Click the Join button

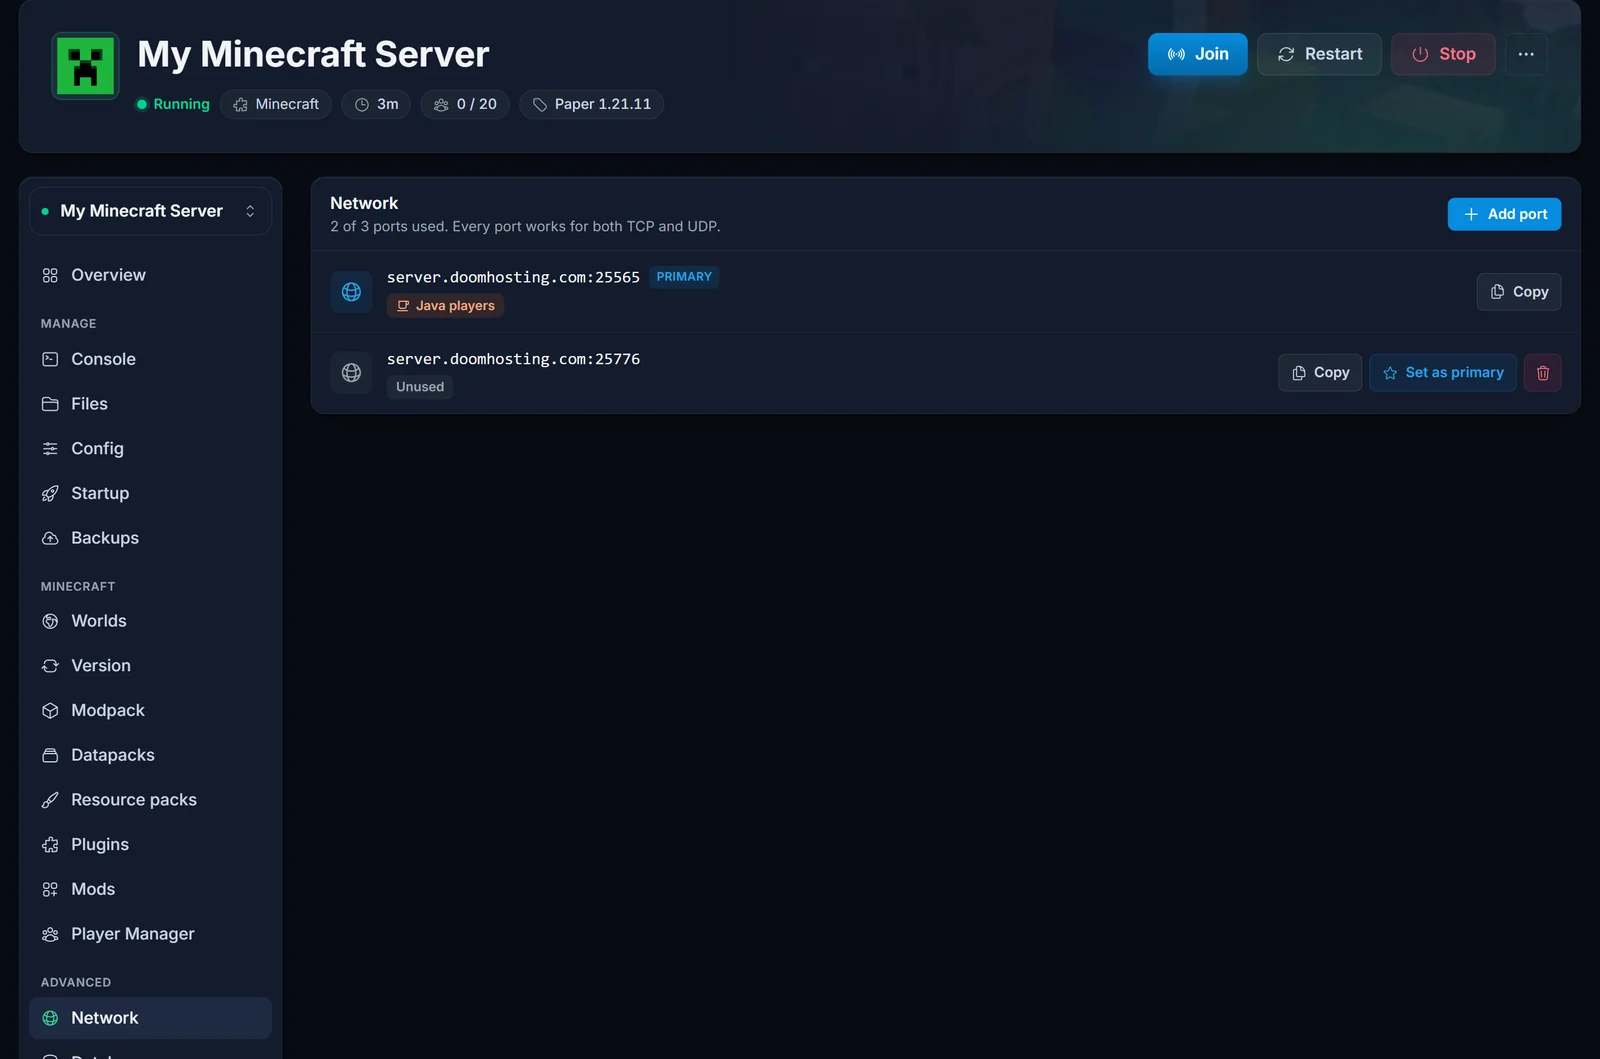pos(1197,54)
